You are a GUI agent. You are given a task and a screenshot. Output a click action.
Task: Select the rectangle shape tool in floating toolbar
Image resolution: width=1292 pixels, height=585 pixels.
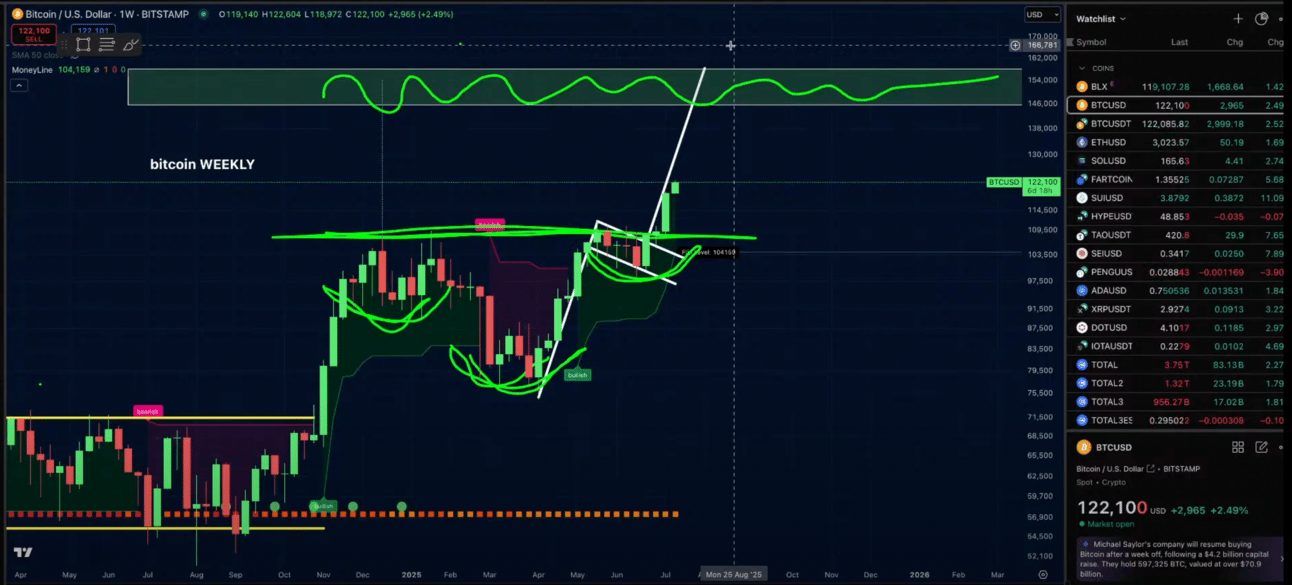pyautogui.click(x=83, y=45)
